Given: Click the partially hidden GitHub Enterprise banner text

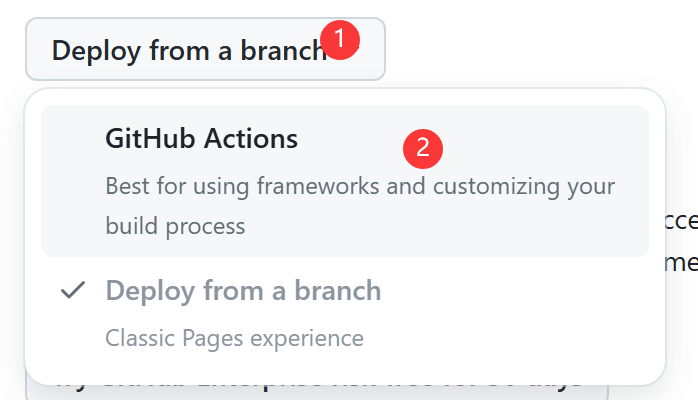Looking at the screenshot, I should (x=317, y=390).
